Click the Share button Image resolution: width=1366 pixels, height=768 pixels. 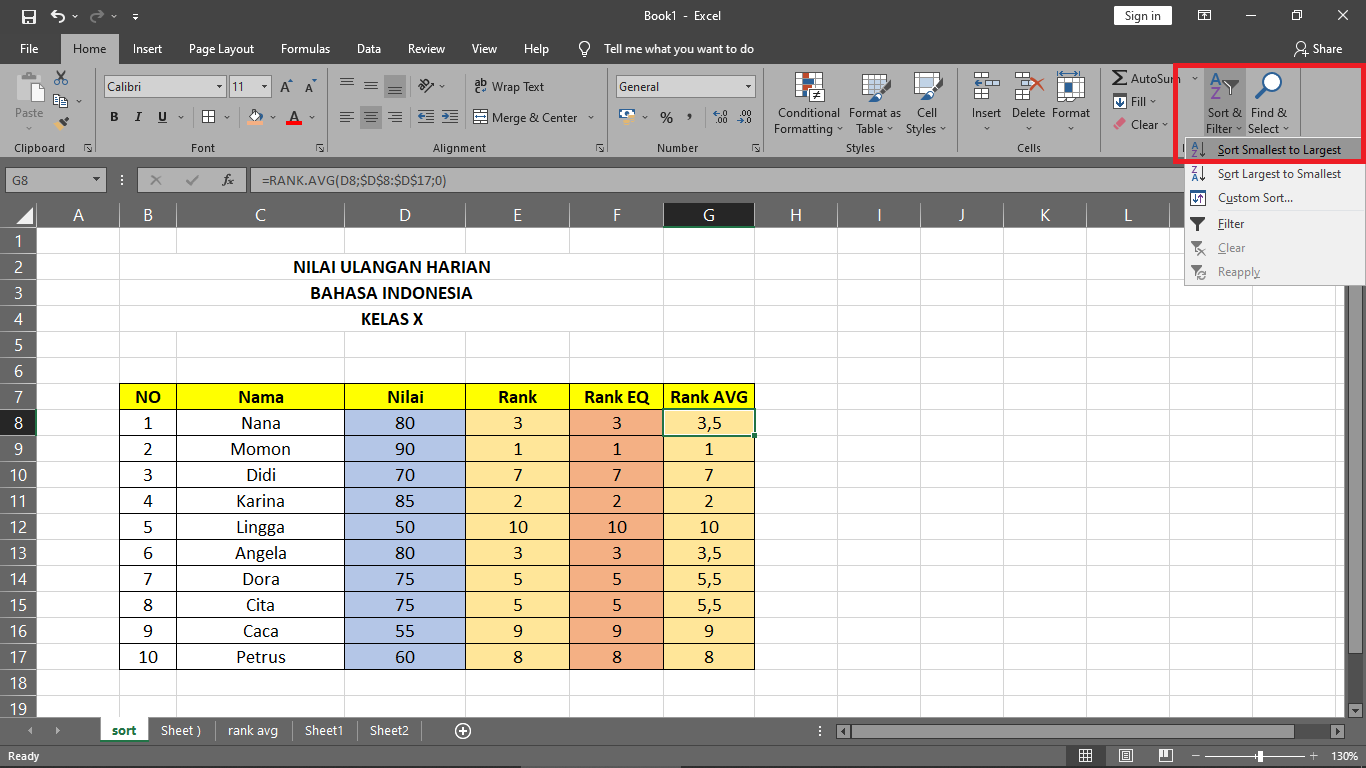click(1317, 48)
